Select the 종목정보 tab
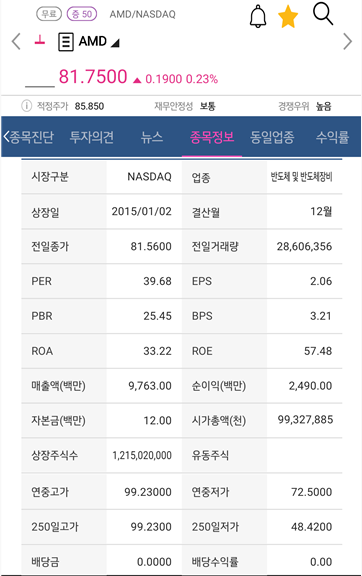This screenshot has height=576, width=362. (212, 137)
